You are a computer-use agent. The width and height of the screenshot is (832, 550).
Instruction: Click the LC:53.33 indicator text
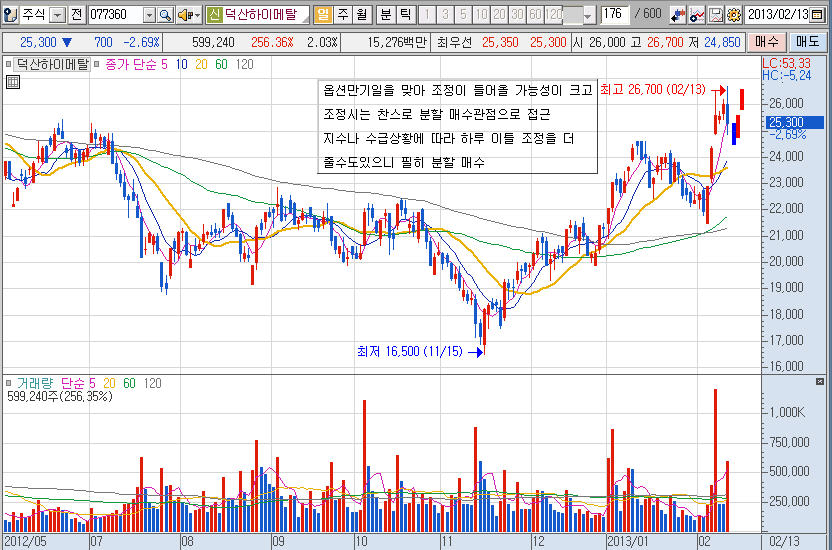(786, 63)
